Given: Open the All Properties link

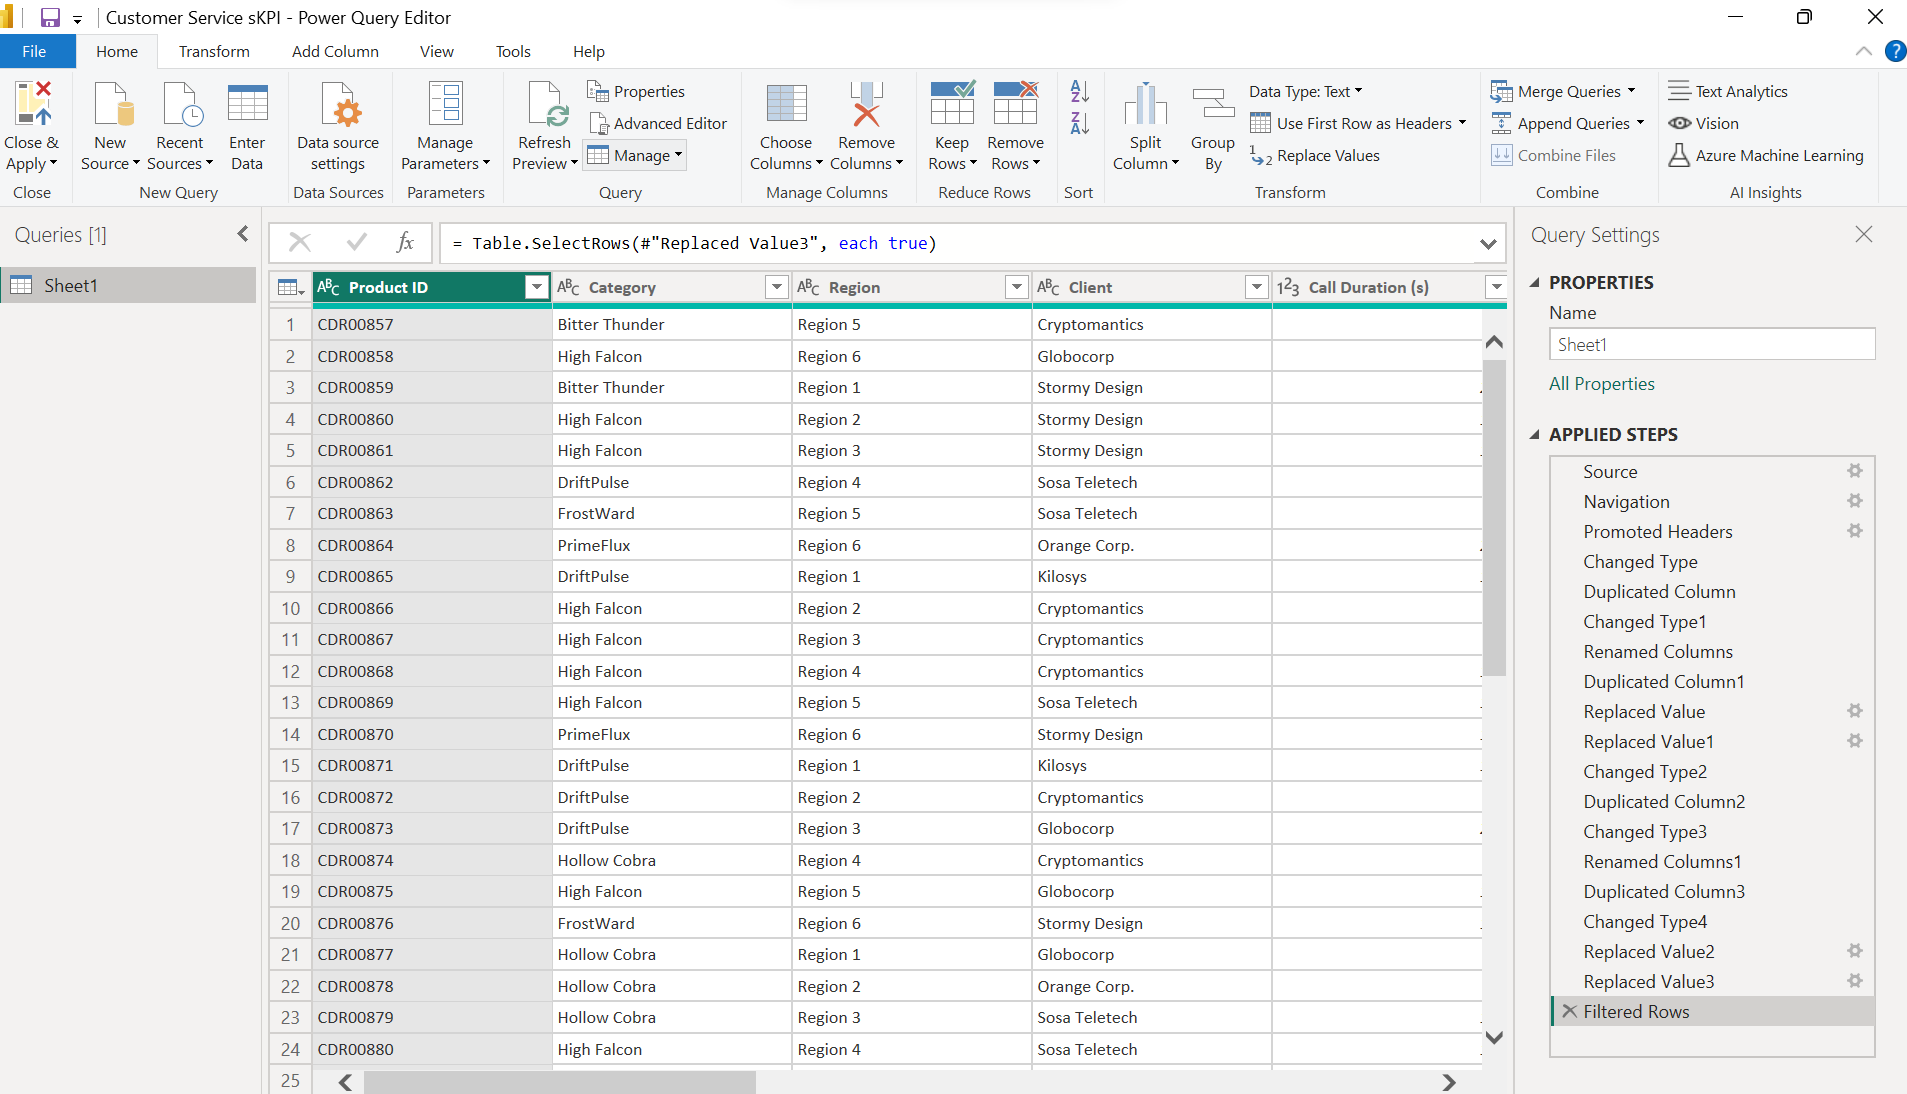Looking at the screenshot, I should [1601, 384].
